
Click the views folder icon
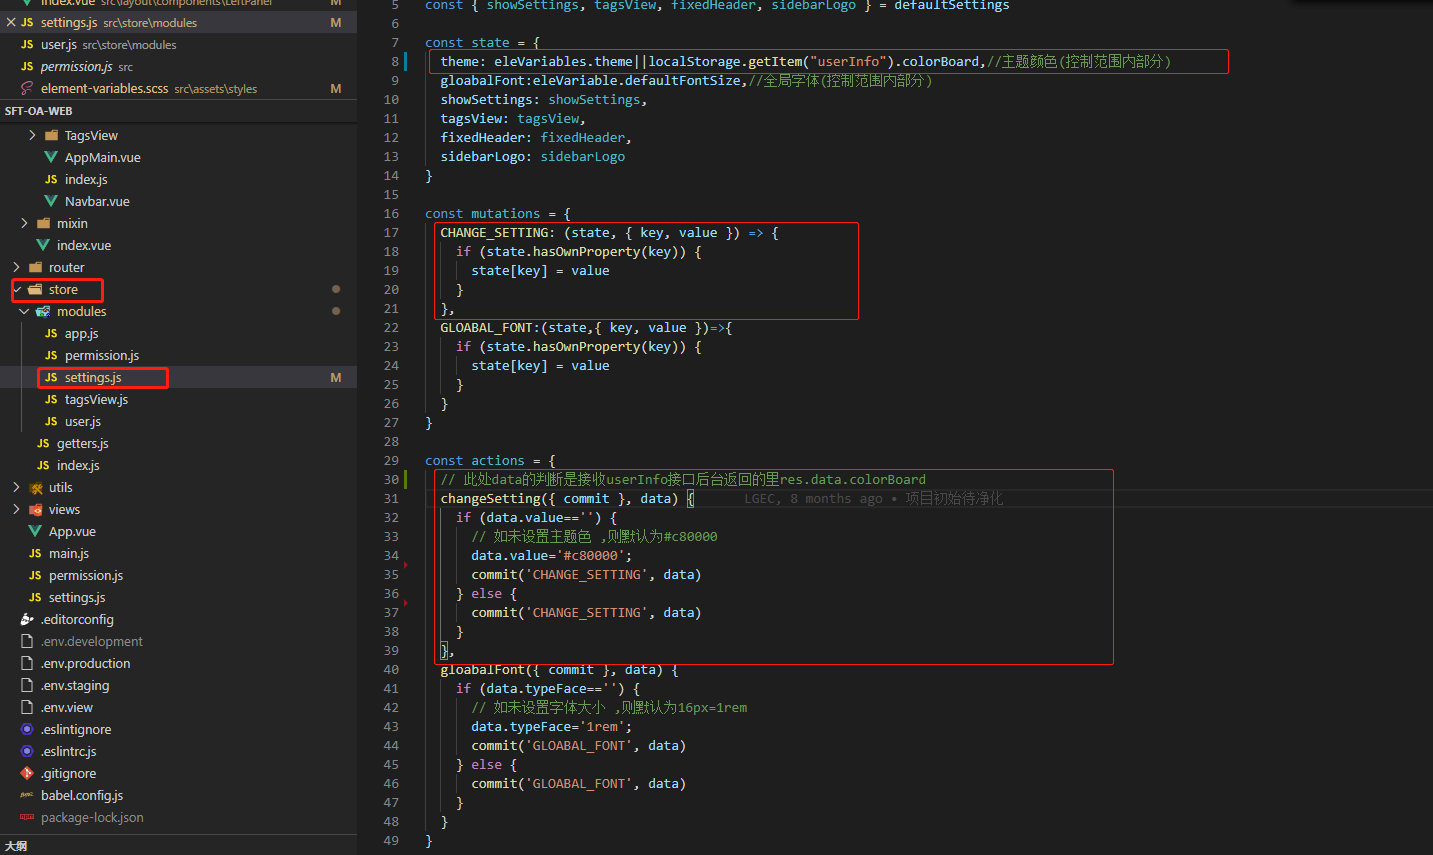(35, 509)
